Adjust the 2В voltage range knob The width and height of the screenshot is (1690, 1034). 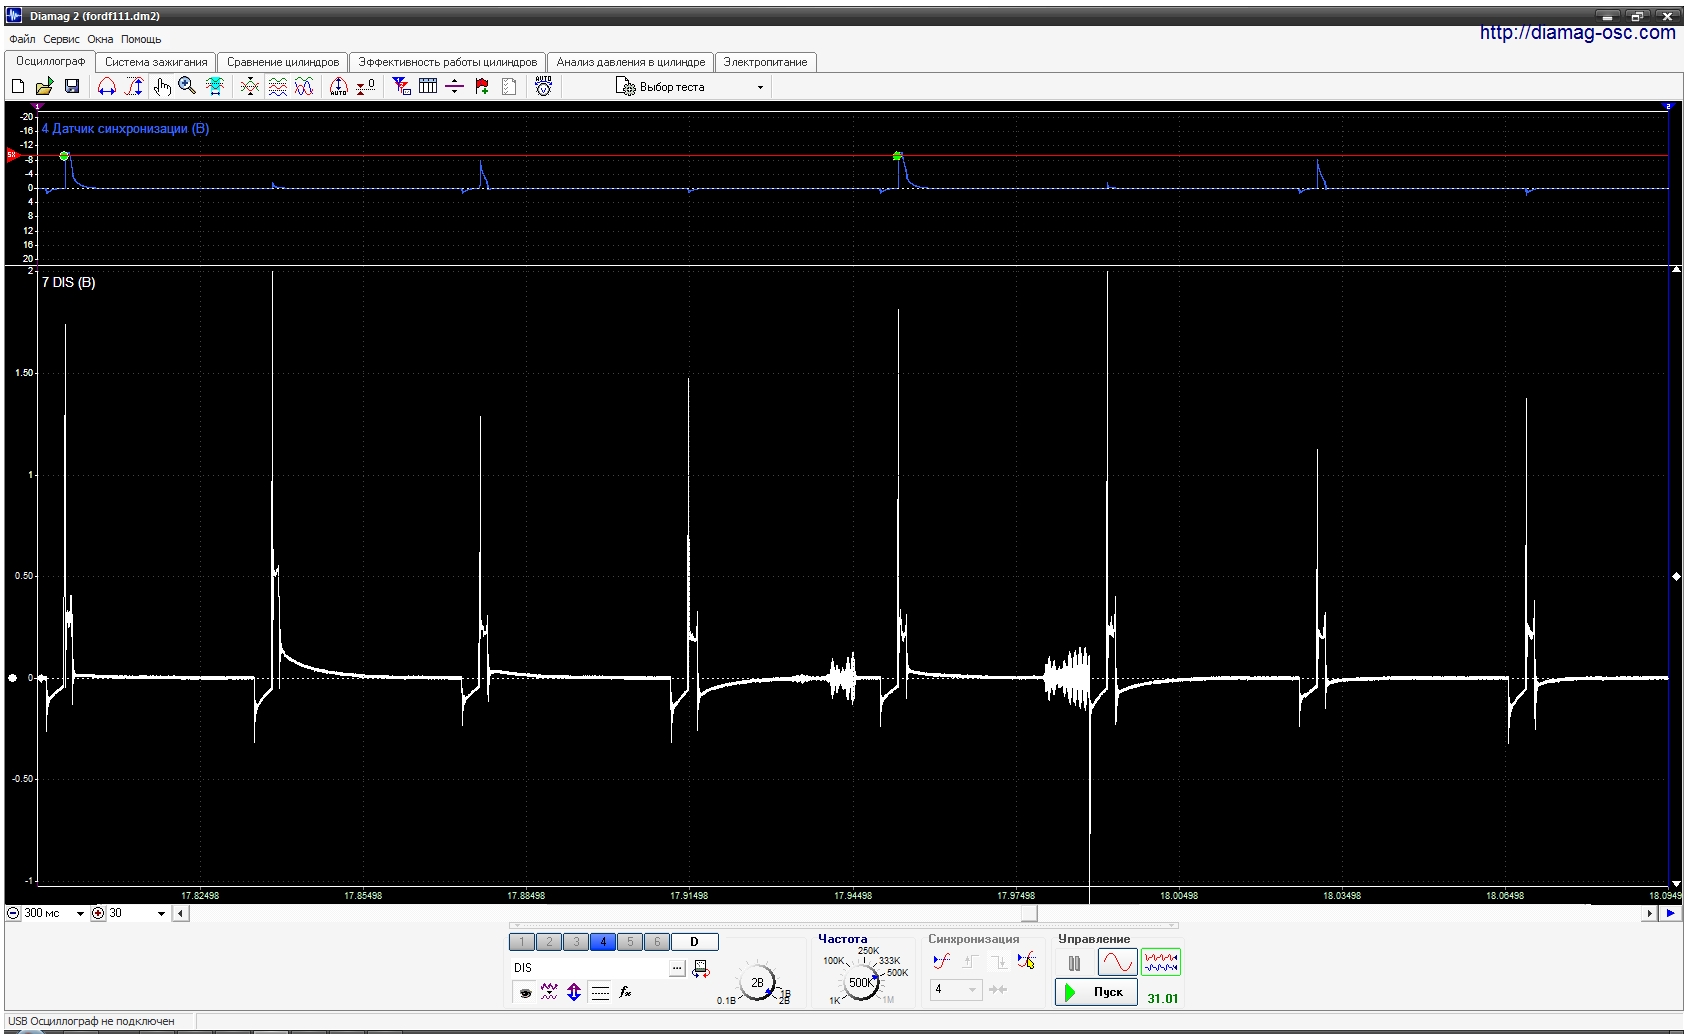pos(757,983)
